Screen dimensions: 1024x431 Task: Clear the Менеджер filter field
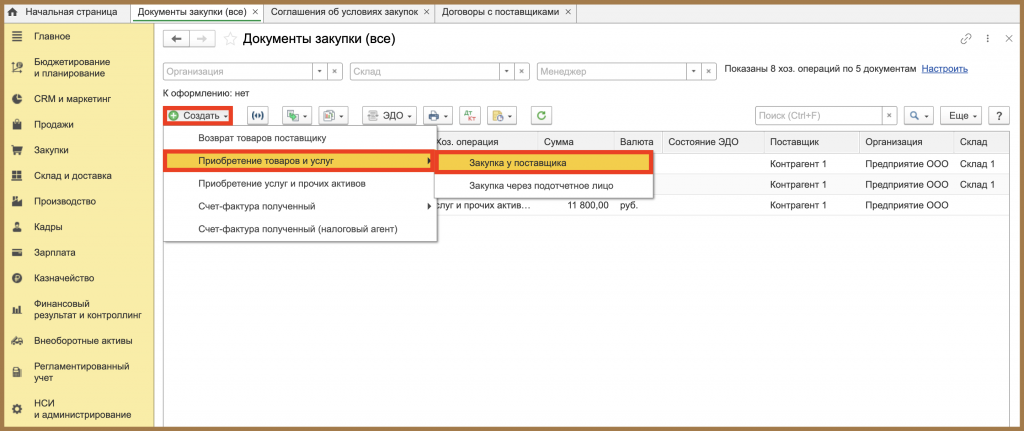[707, 71]
